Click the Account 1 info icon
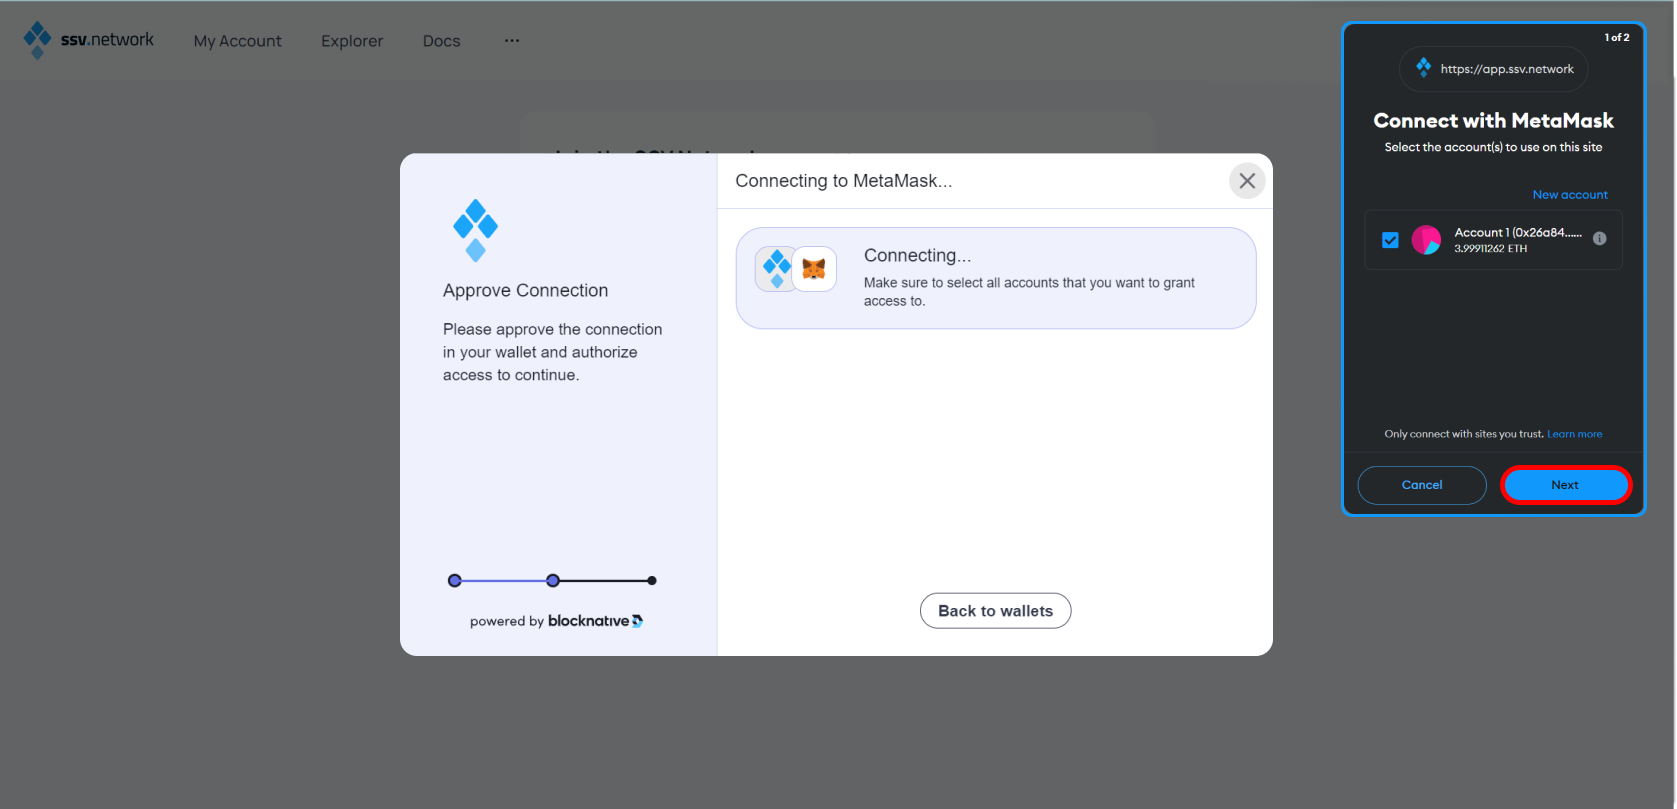The image size is (1677, 809). 1600,238
